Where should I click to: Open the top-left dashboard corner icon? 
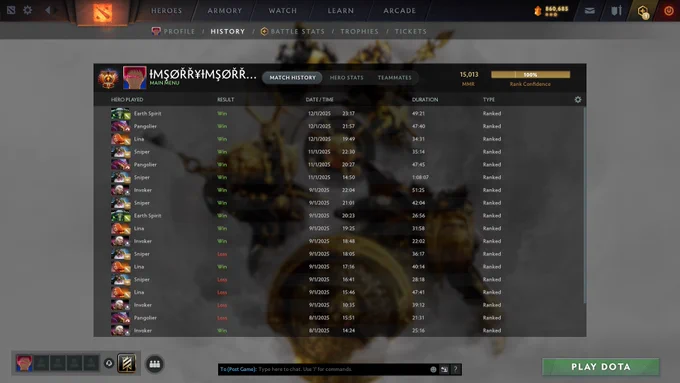coord(11,10)
